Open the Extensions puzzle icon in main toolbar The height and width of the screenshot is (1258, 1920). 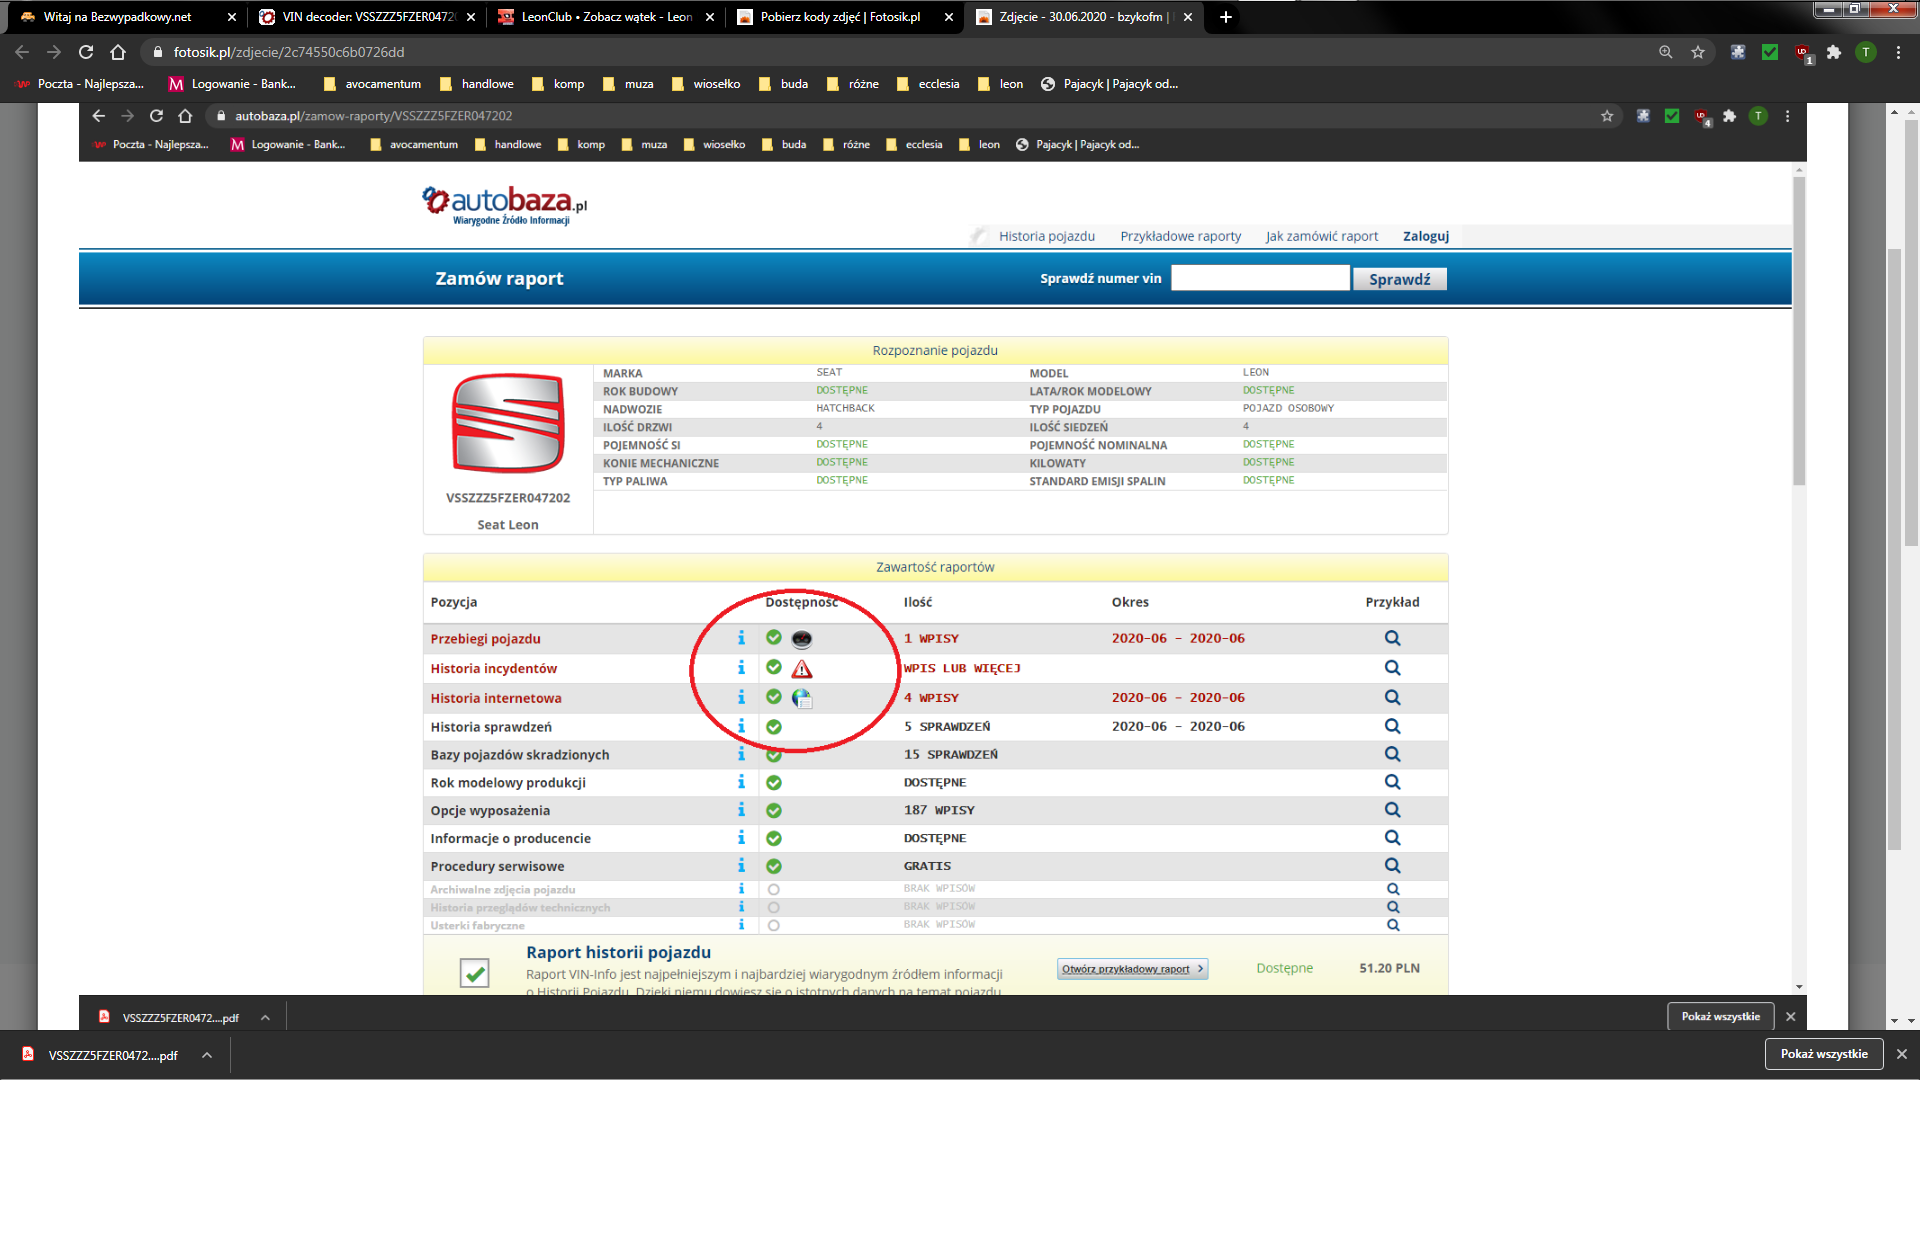(x=1834, y=52)
